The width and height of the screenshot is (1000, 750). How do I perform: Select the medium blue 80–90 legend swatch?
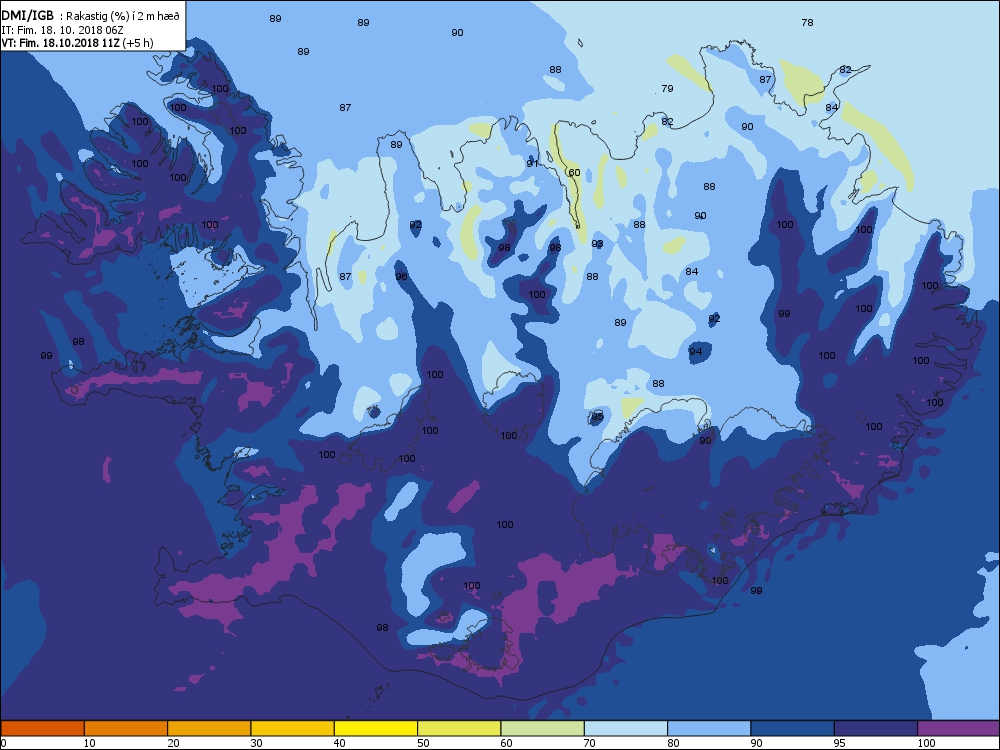coord(709,728)
